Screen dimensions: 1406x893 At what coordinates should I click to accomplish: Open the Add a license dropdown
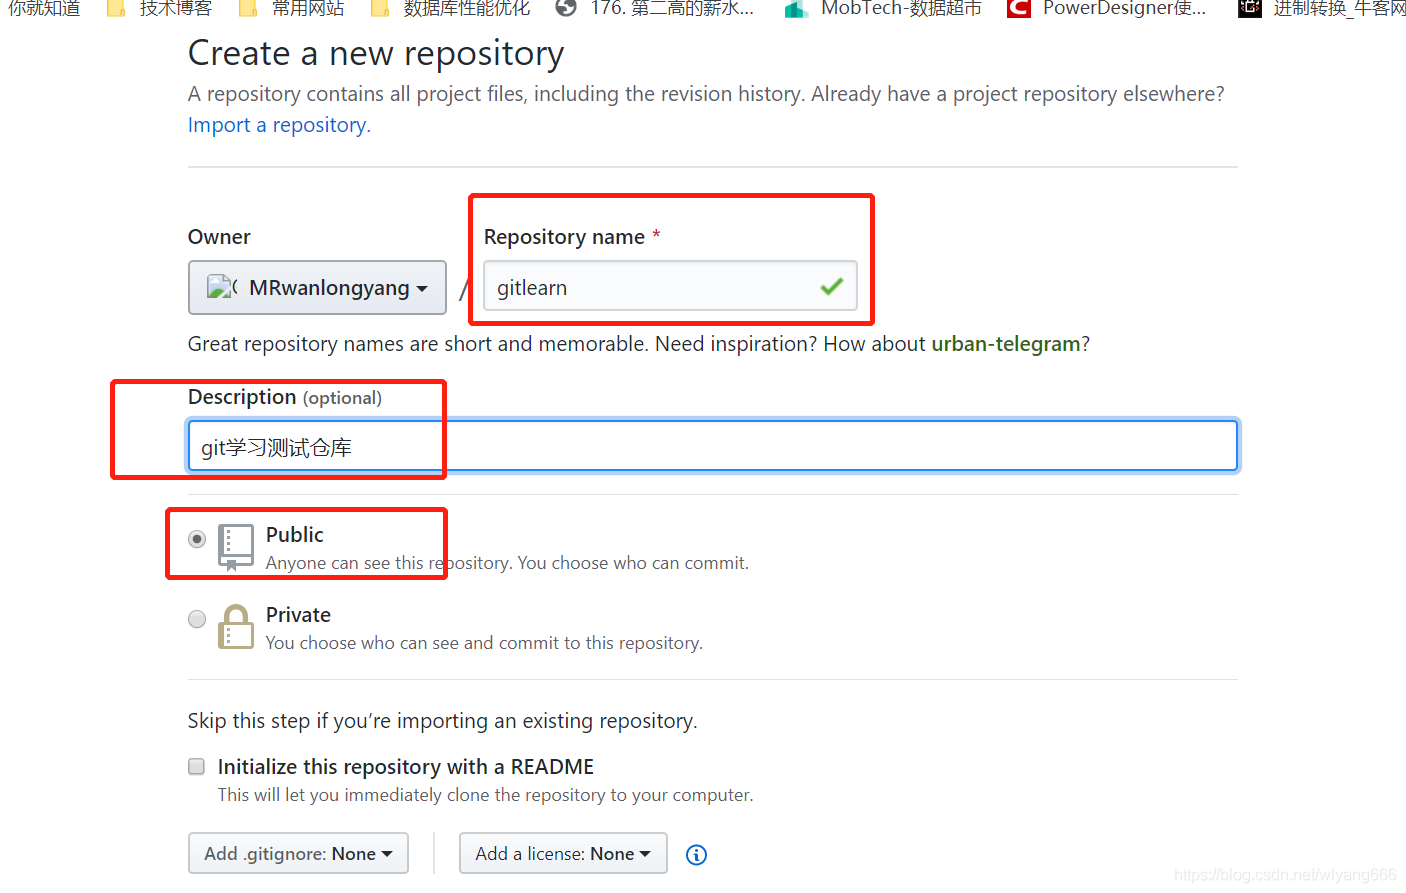(x=563, y=853)
